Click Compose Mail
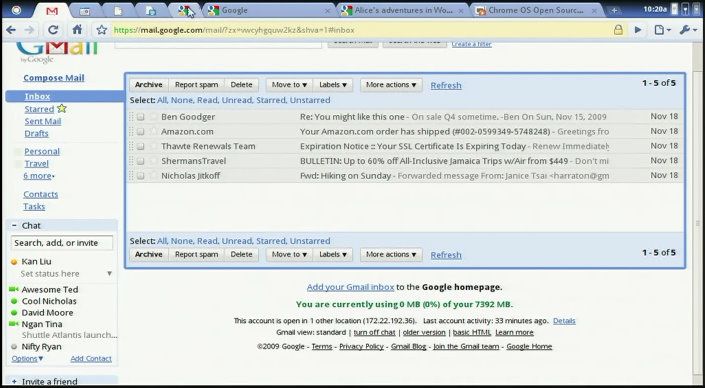This screenshot has width=705, height=388. coord(54,78)
